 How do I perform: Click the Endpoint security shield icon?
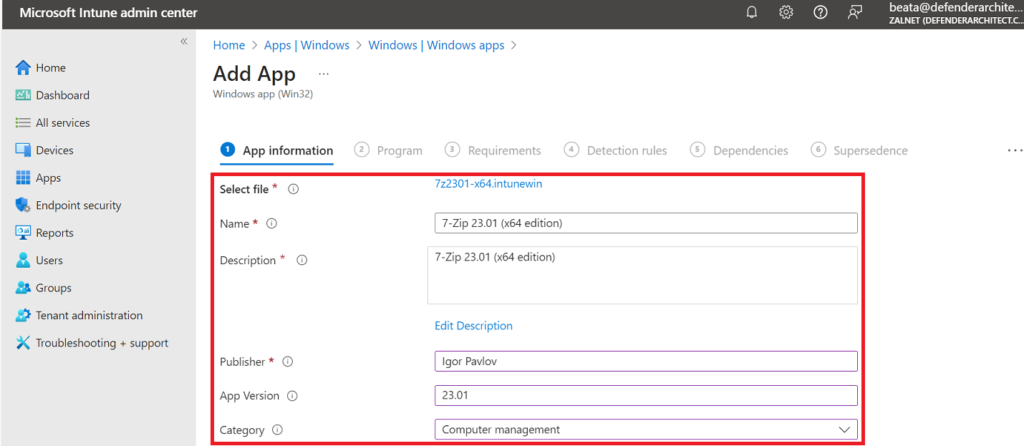click(24, 205)
